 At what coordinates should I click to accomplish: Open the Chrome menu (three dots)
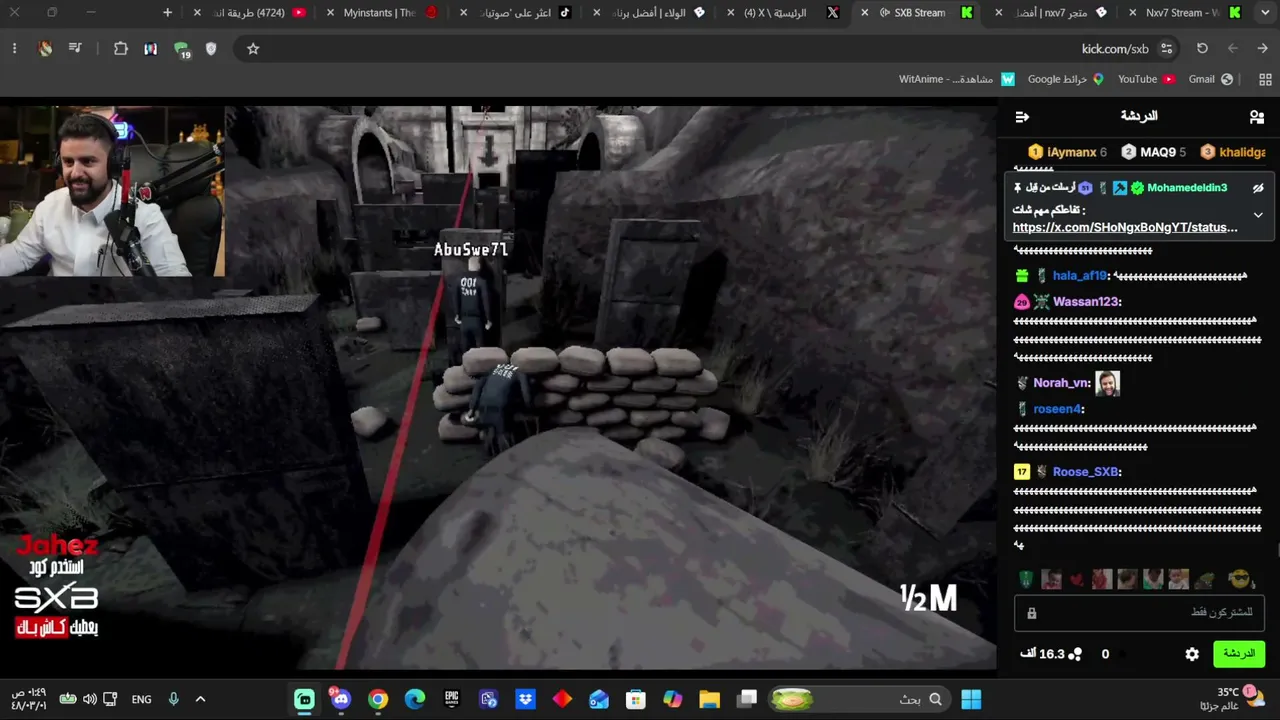tap(14, 49)
